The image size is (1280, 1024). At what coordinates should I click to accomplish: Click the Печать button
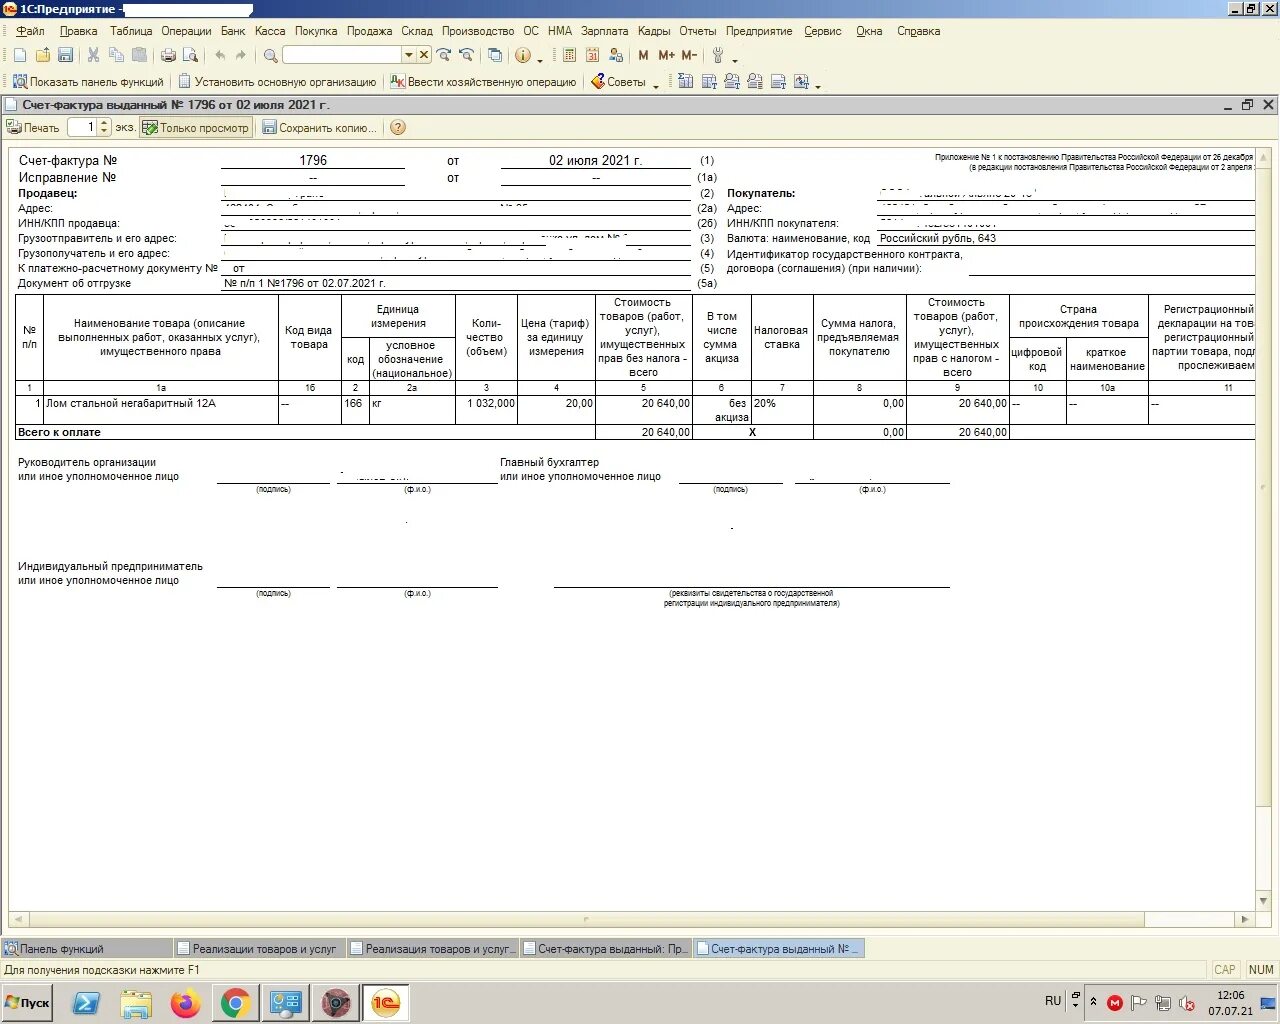point(33,128)
